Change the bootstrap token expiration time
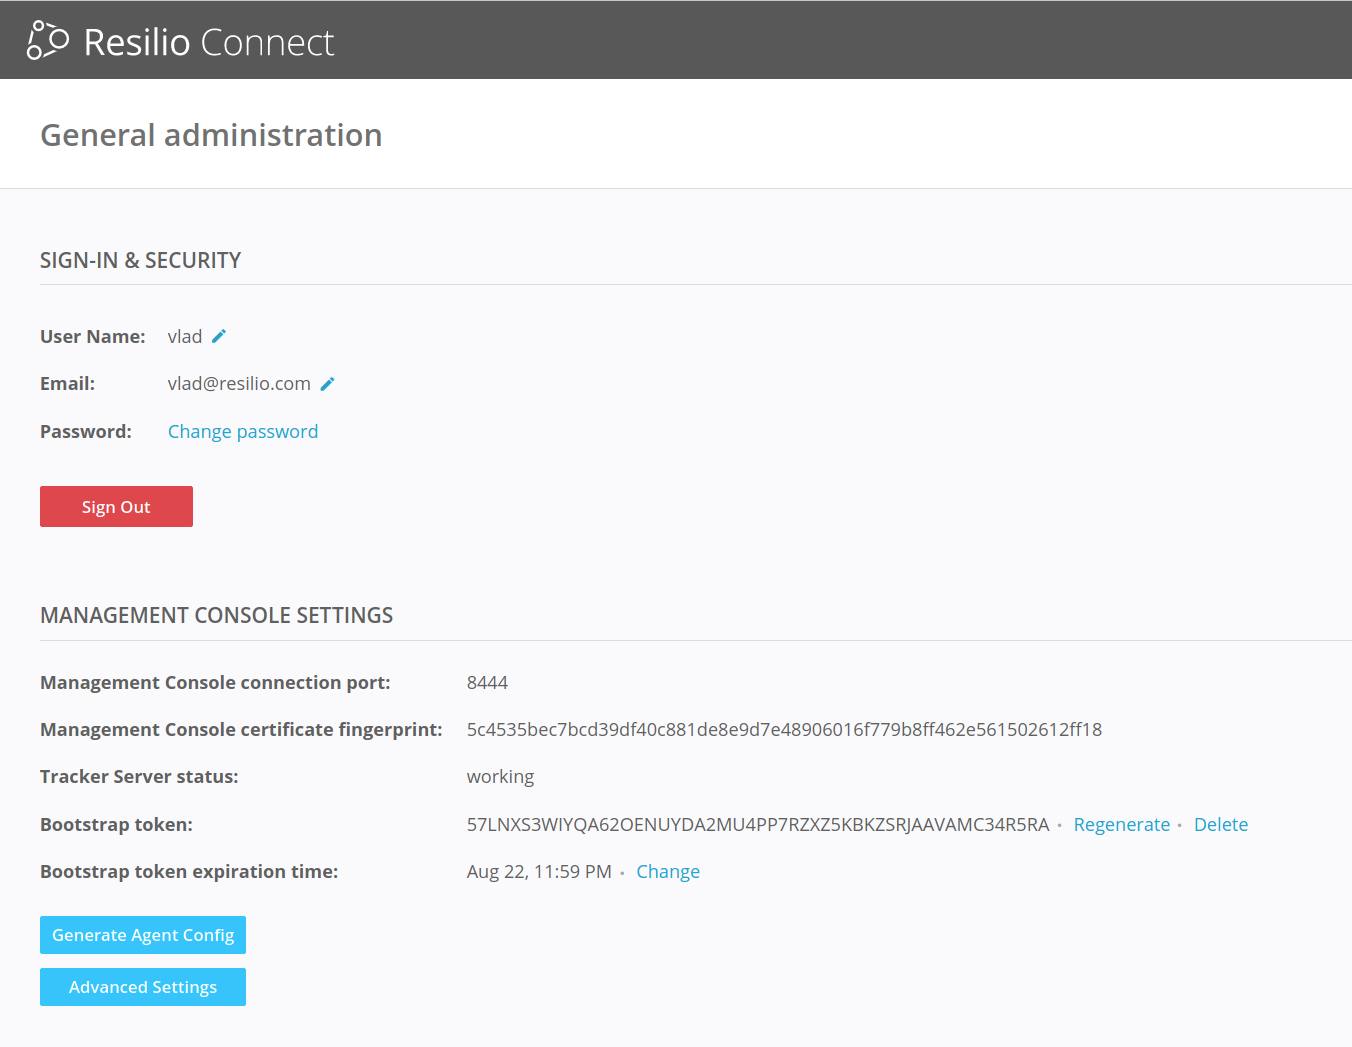Screen dimensions: 1352x1047 pos(668,871)
